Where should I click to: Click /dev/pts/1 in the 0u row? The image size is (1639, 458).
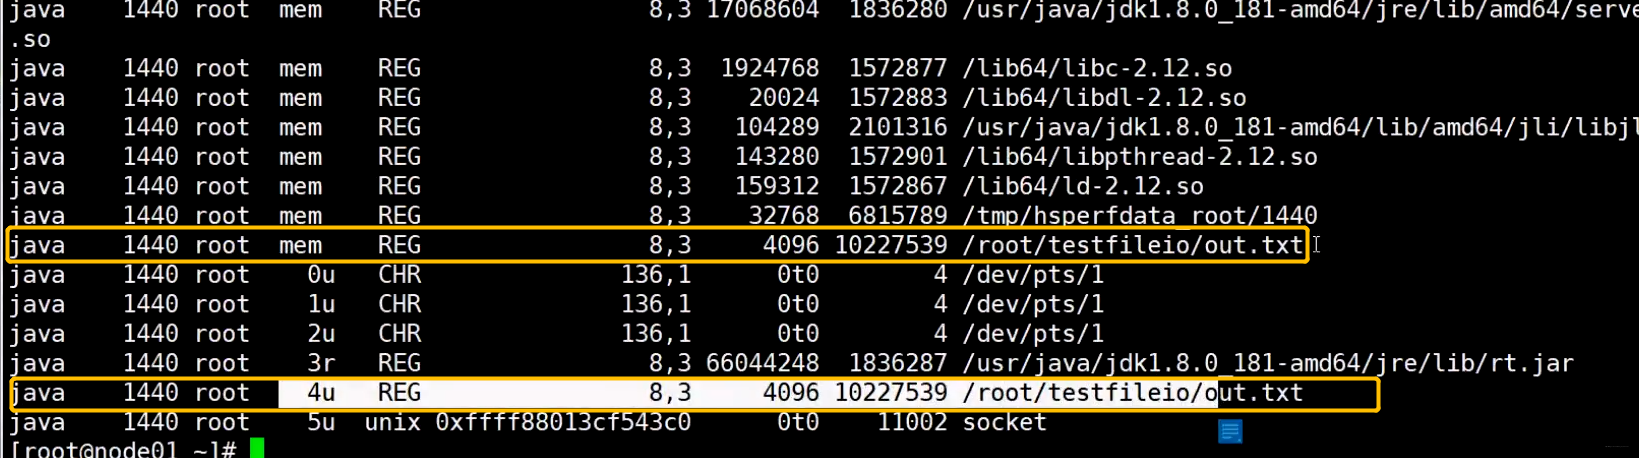click(1033, 275)
